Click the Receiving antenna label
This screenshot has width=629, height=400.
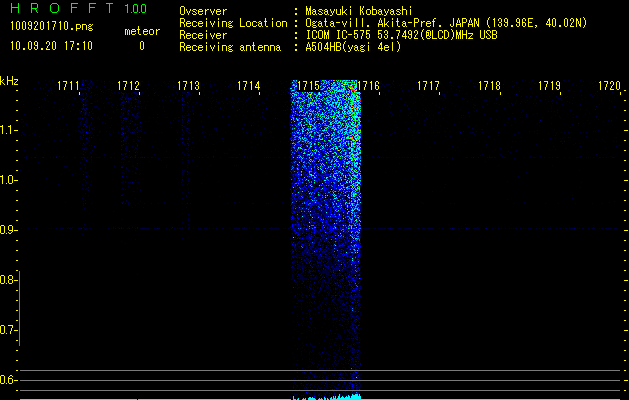tap(230, 47)
